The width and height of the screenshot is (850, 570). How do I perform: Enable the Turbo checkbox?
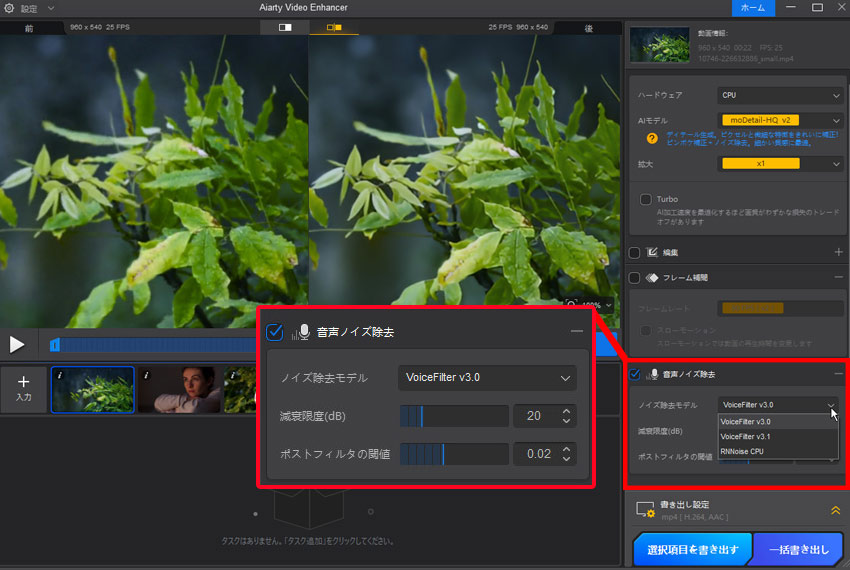point(645,200)
